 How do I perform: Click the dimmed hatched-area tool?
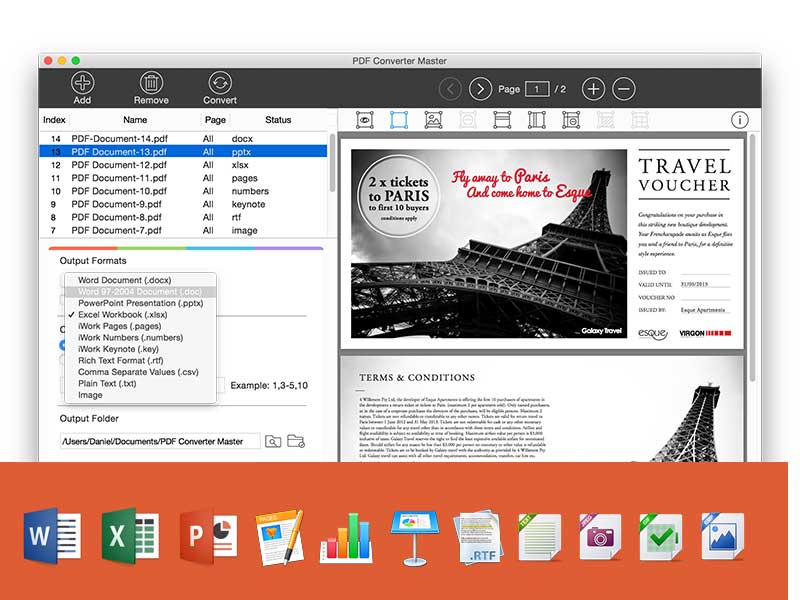[x=606, y=120]
